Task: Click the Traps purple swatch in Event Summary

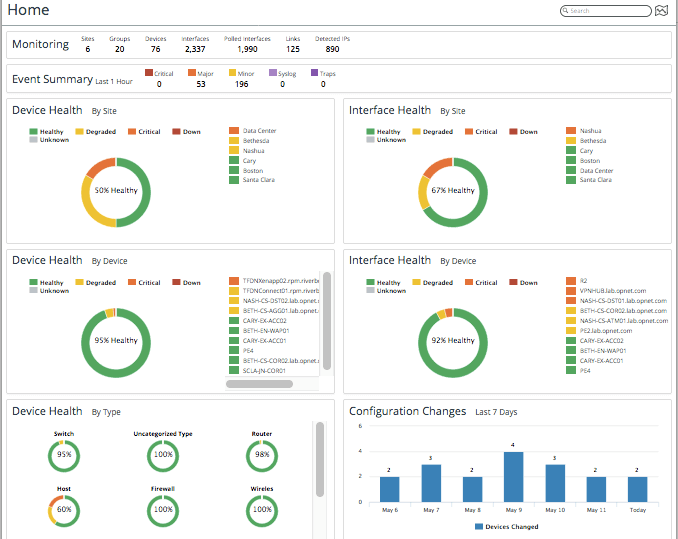Action: 314,73
